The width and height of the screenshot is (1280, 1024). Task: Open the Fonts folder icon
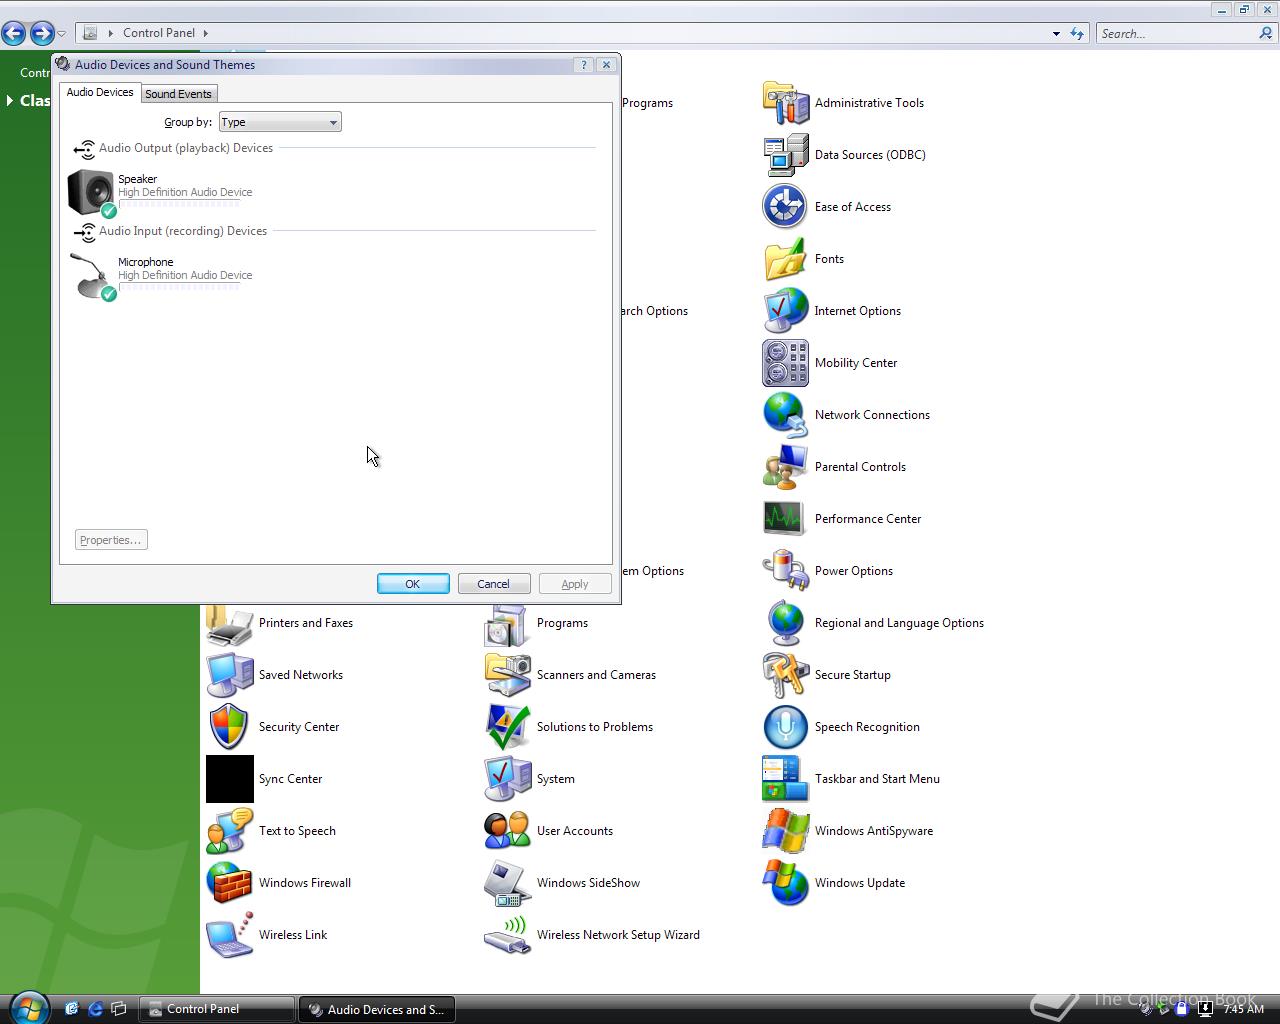click(785, 259)
